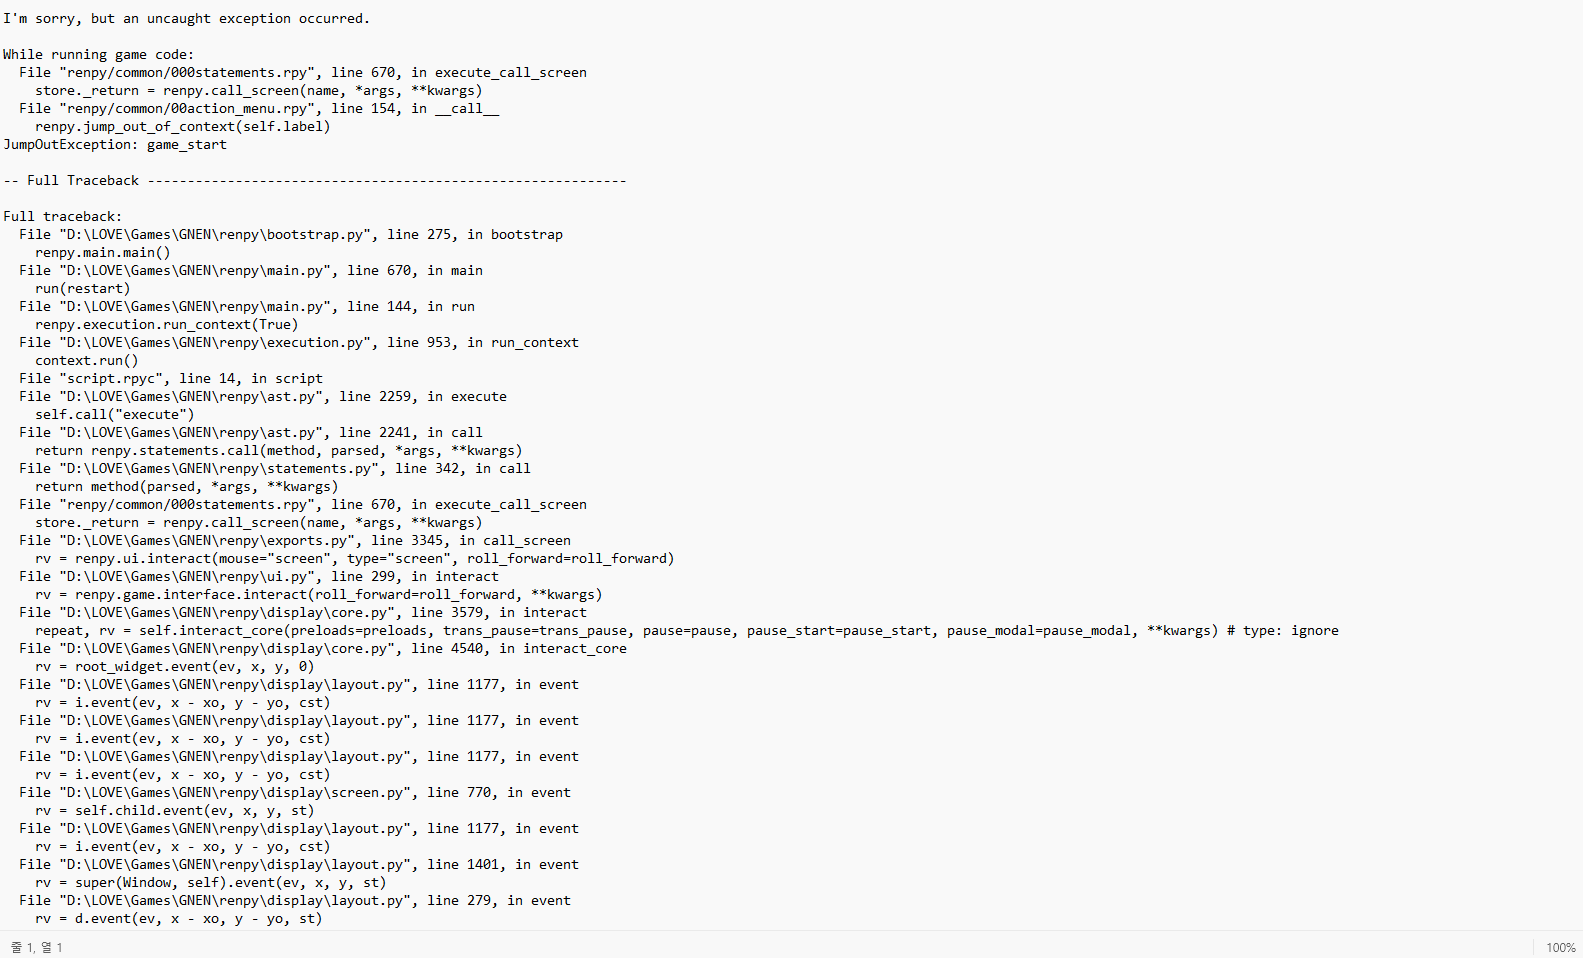Click the "Full traceback:" heading line
Screen dimensions: 1583x958
[x=62, y=217]
